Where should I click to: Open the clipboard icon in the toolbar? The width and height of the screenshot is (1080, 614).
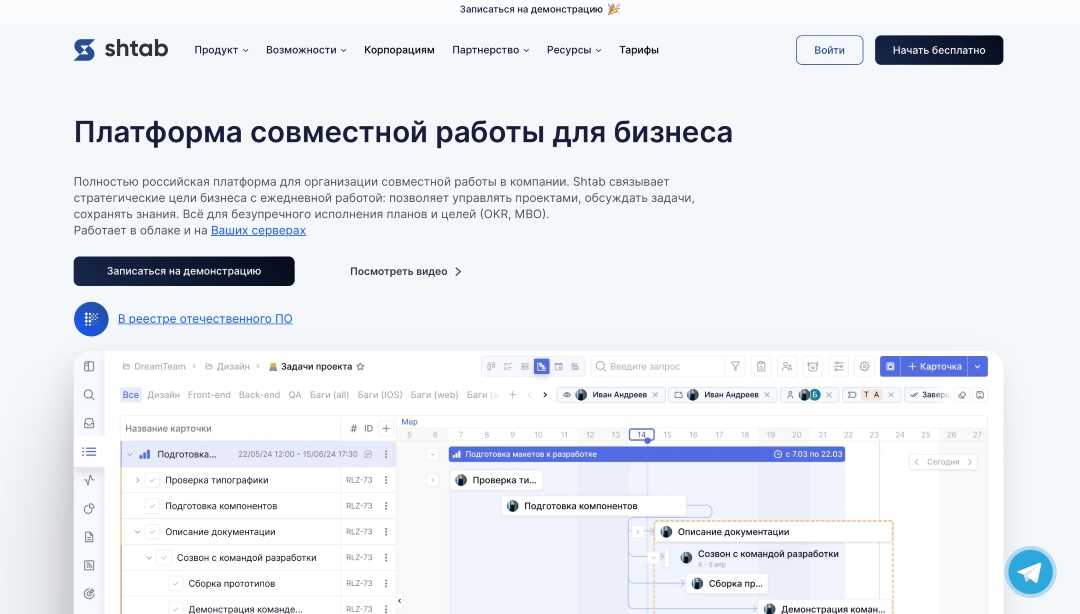(x=761, y=367)
